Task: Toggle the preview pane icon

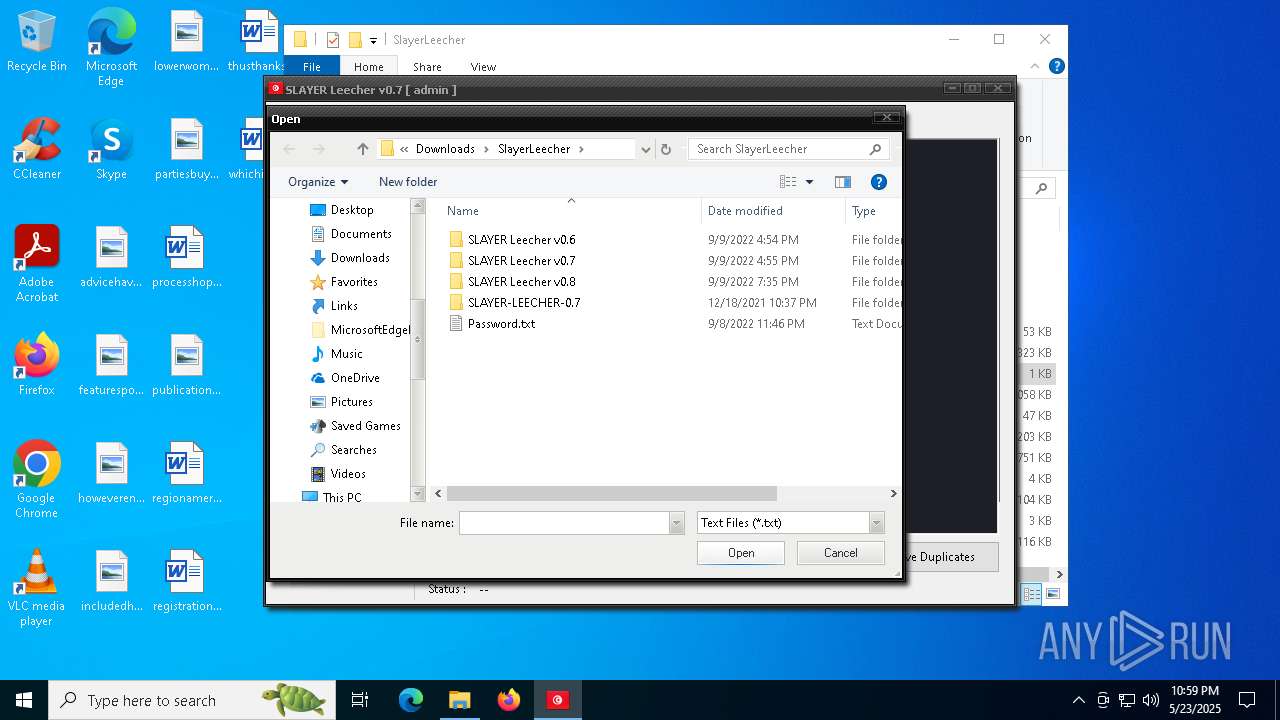Action: pyautogui.click(x=843, y=182)
